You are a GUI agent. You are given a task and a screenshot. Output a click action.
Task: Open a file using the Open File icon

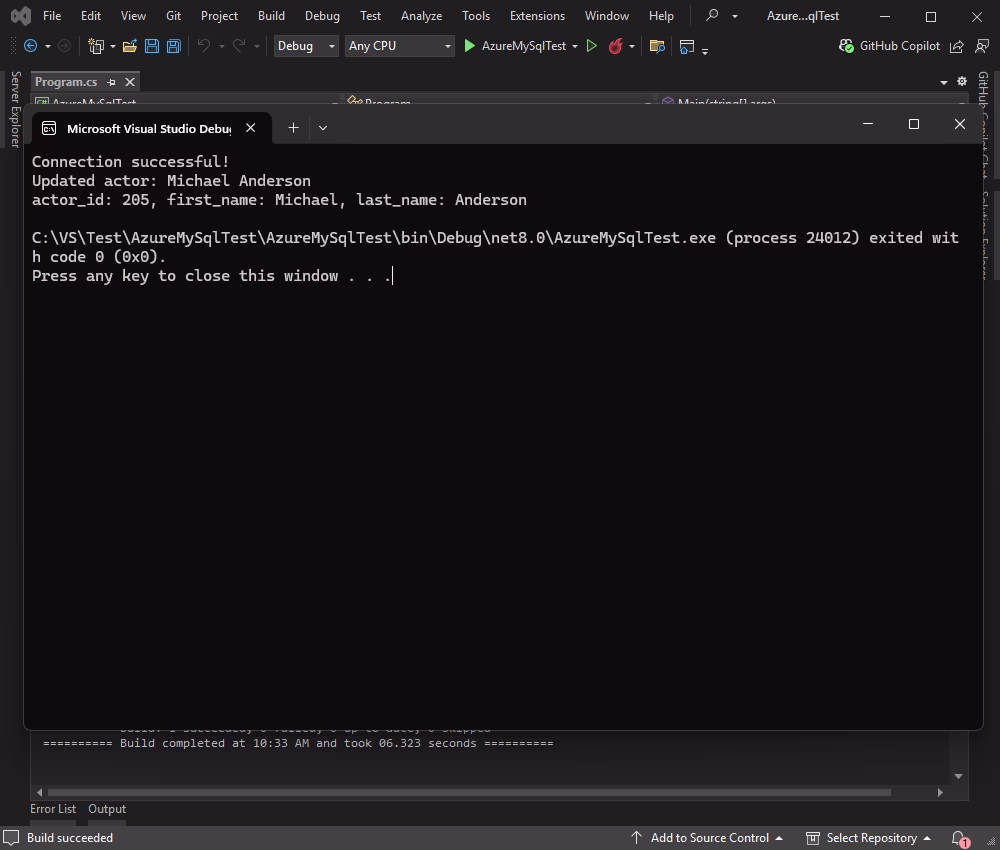click(129, 45)
